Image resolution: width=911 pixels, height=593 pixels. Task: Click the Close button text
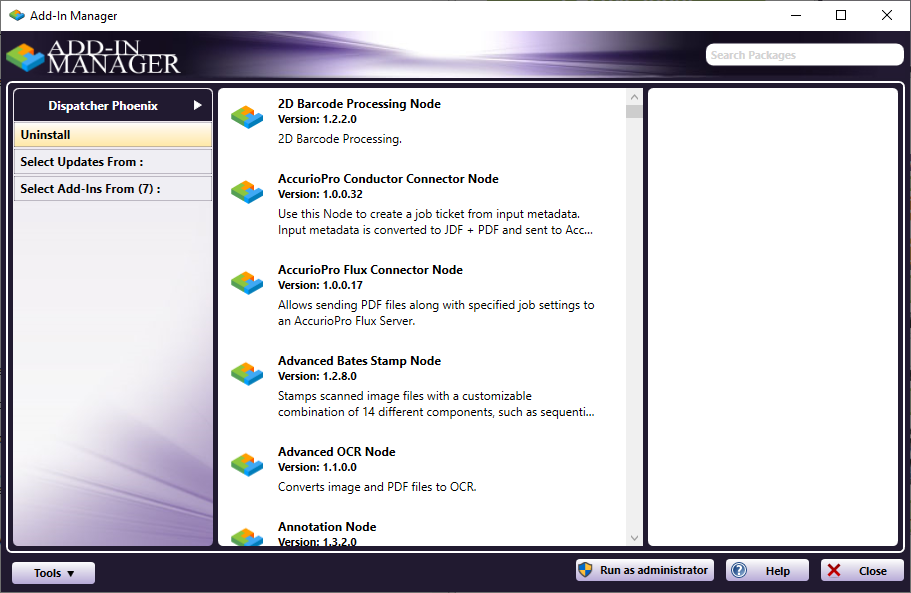pyautogui.click(x=873, y=571)
